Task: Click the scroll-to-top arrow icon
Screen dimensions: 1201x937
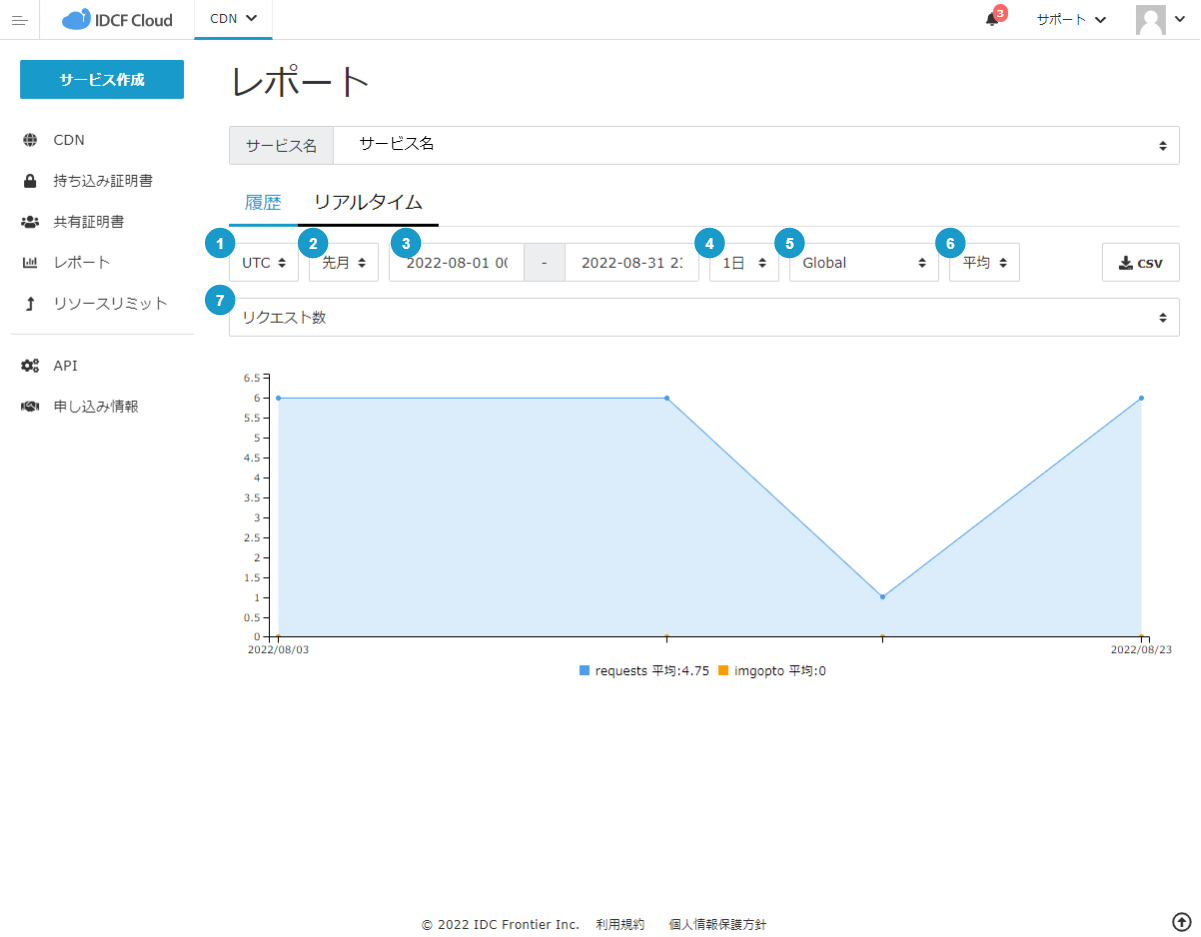Action: (x=1181, y=921)
